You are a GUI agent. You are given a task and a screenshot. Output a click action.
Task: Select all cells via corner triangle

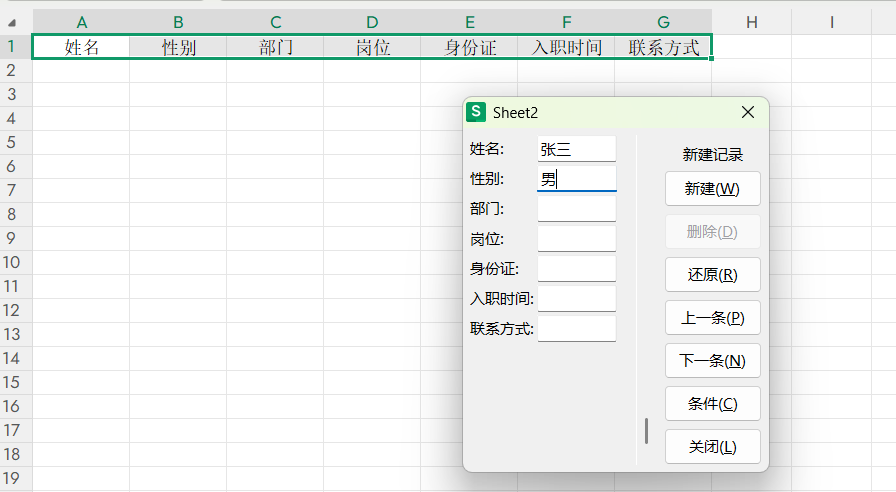(12, 23)
